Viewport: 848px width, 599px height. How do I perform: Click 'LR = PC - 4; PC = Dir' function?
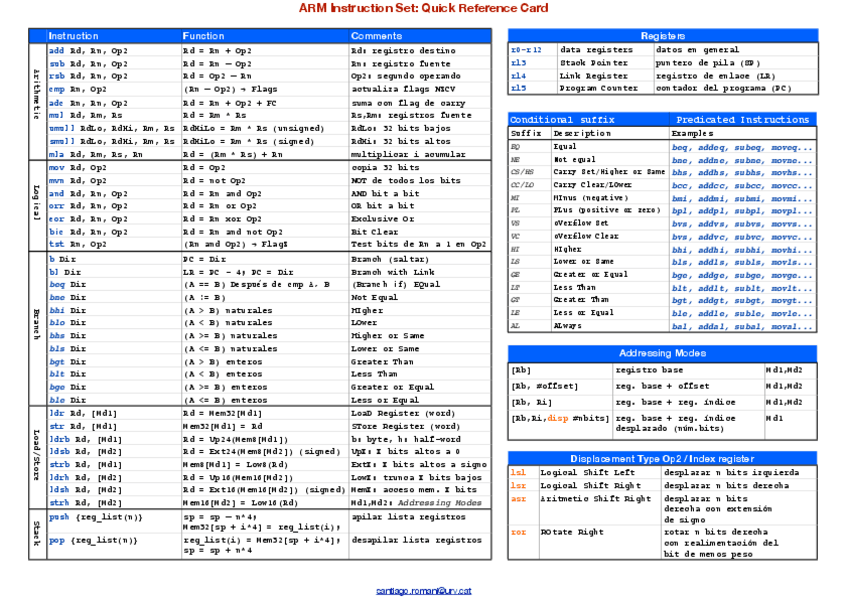pyautogui.click(x=238, y=272)
